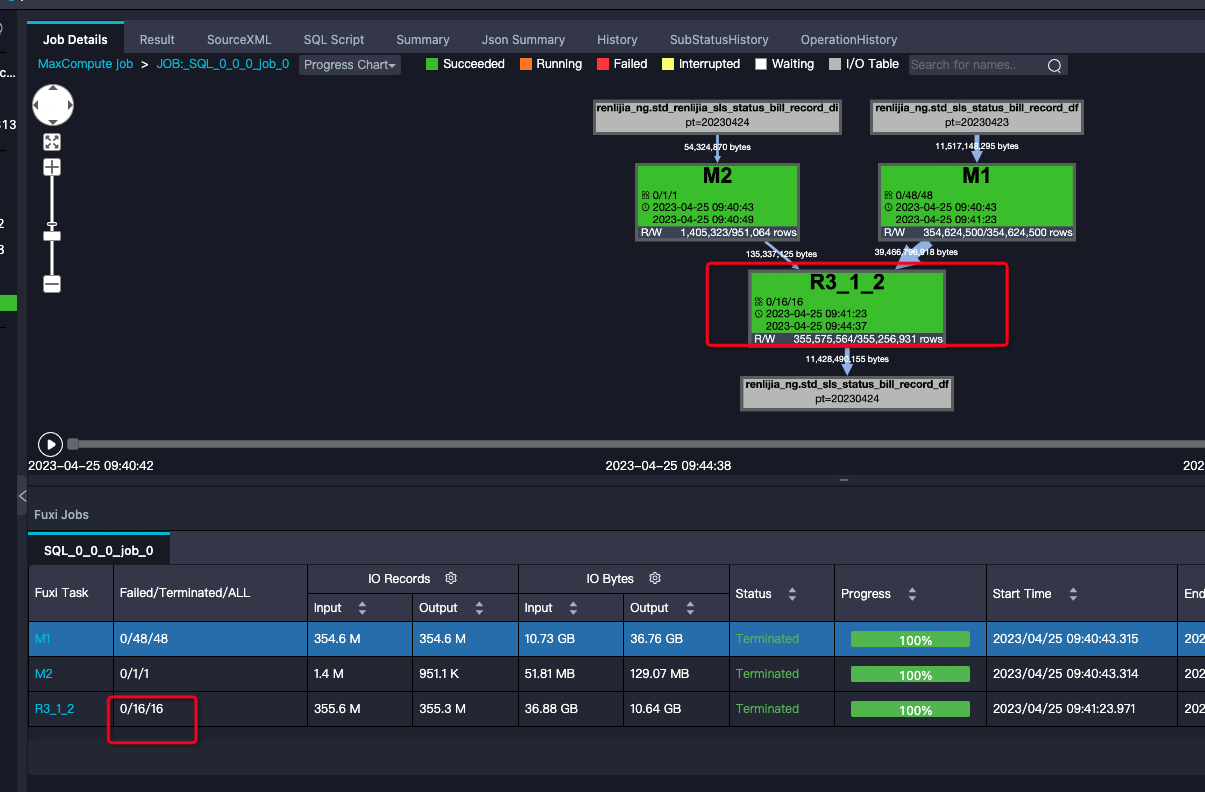Open the OperationHistory tab
This screenshot has width=1205, height=792.
click(x=849, y=39)
